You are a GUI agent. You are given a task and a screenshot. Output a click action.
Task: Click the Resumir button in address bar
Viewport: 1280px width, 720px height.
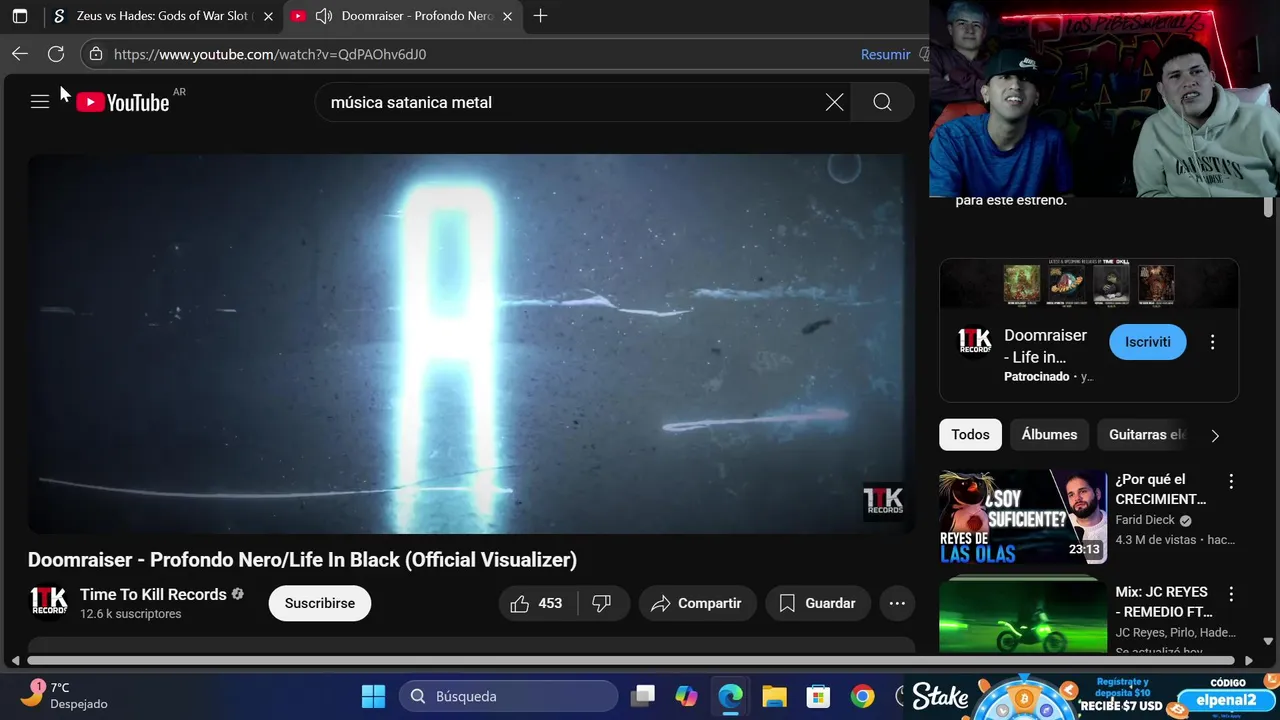pos(885,54)
